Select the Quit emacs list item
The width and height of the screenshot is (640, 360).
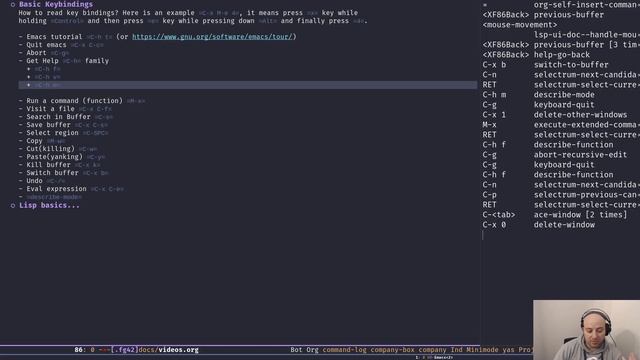click(61, 45)
